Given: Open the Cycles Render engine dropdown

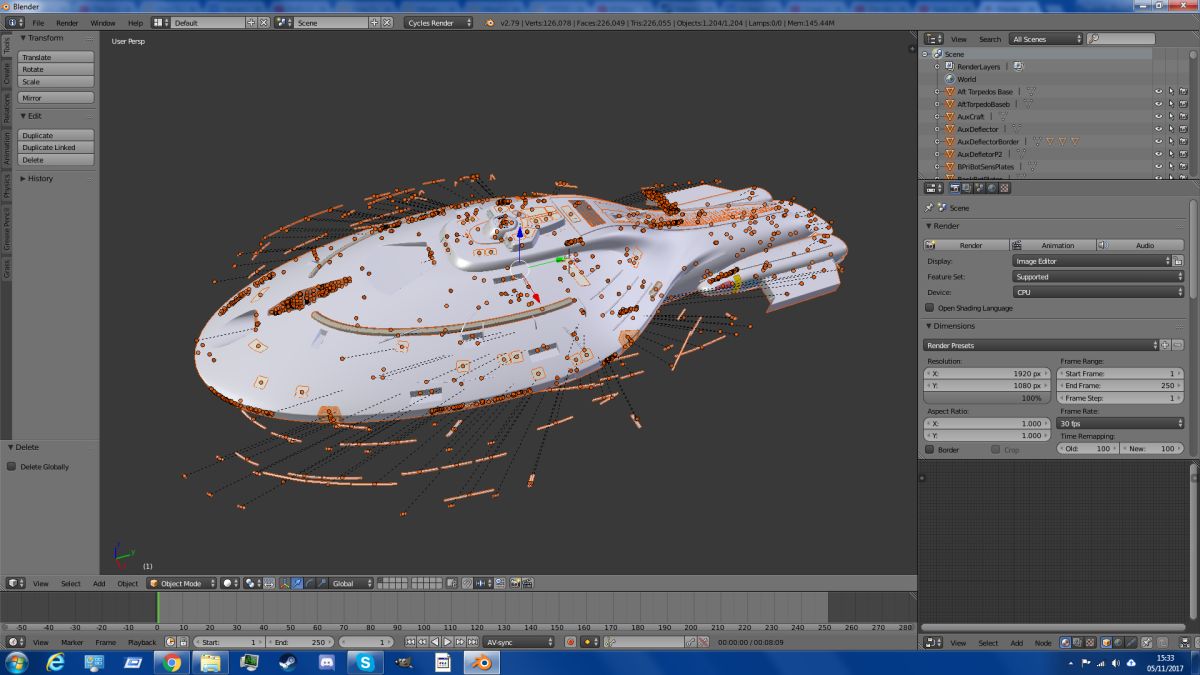Looking at the screenshot, I should 439,22.
